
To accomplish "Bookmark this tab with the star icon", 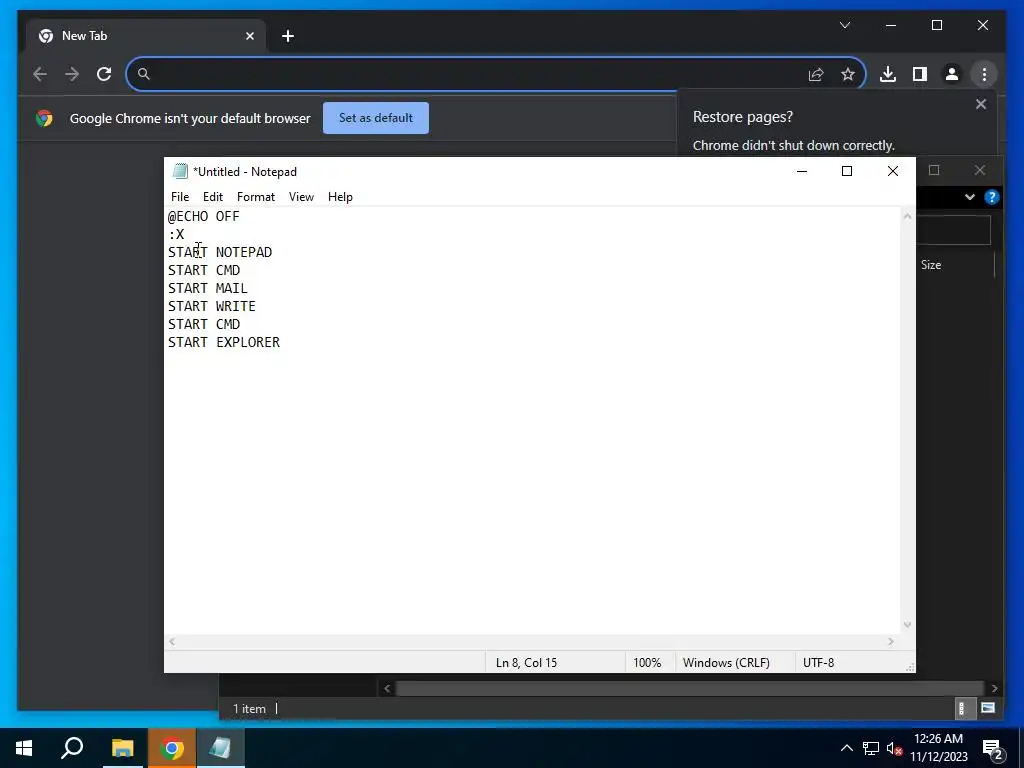I will (848, 74).
